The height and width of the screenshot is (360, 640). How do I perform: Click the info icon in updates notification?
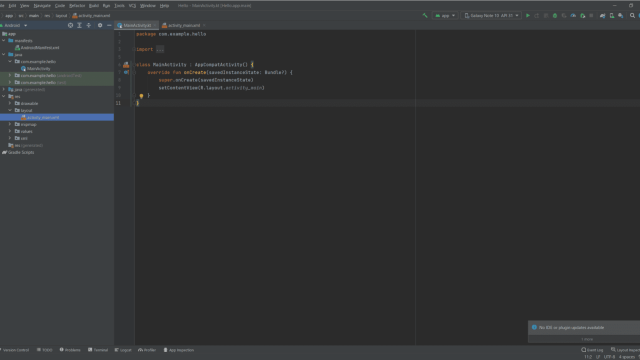pyautogui.click(x=534, y=327)
